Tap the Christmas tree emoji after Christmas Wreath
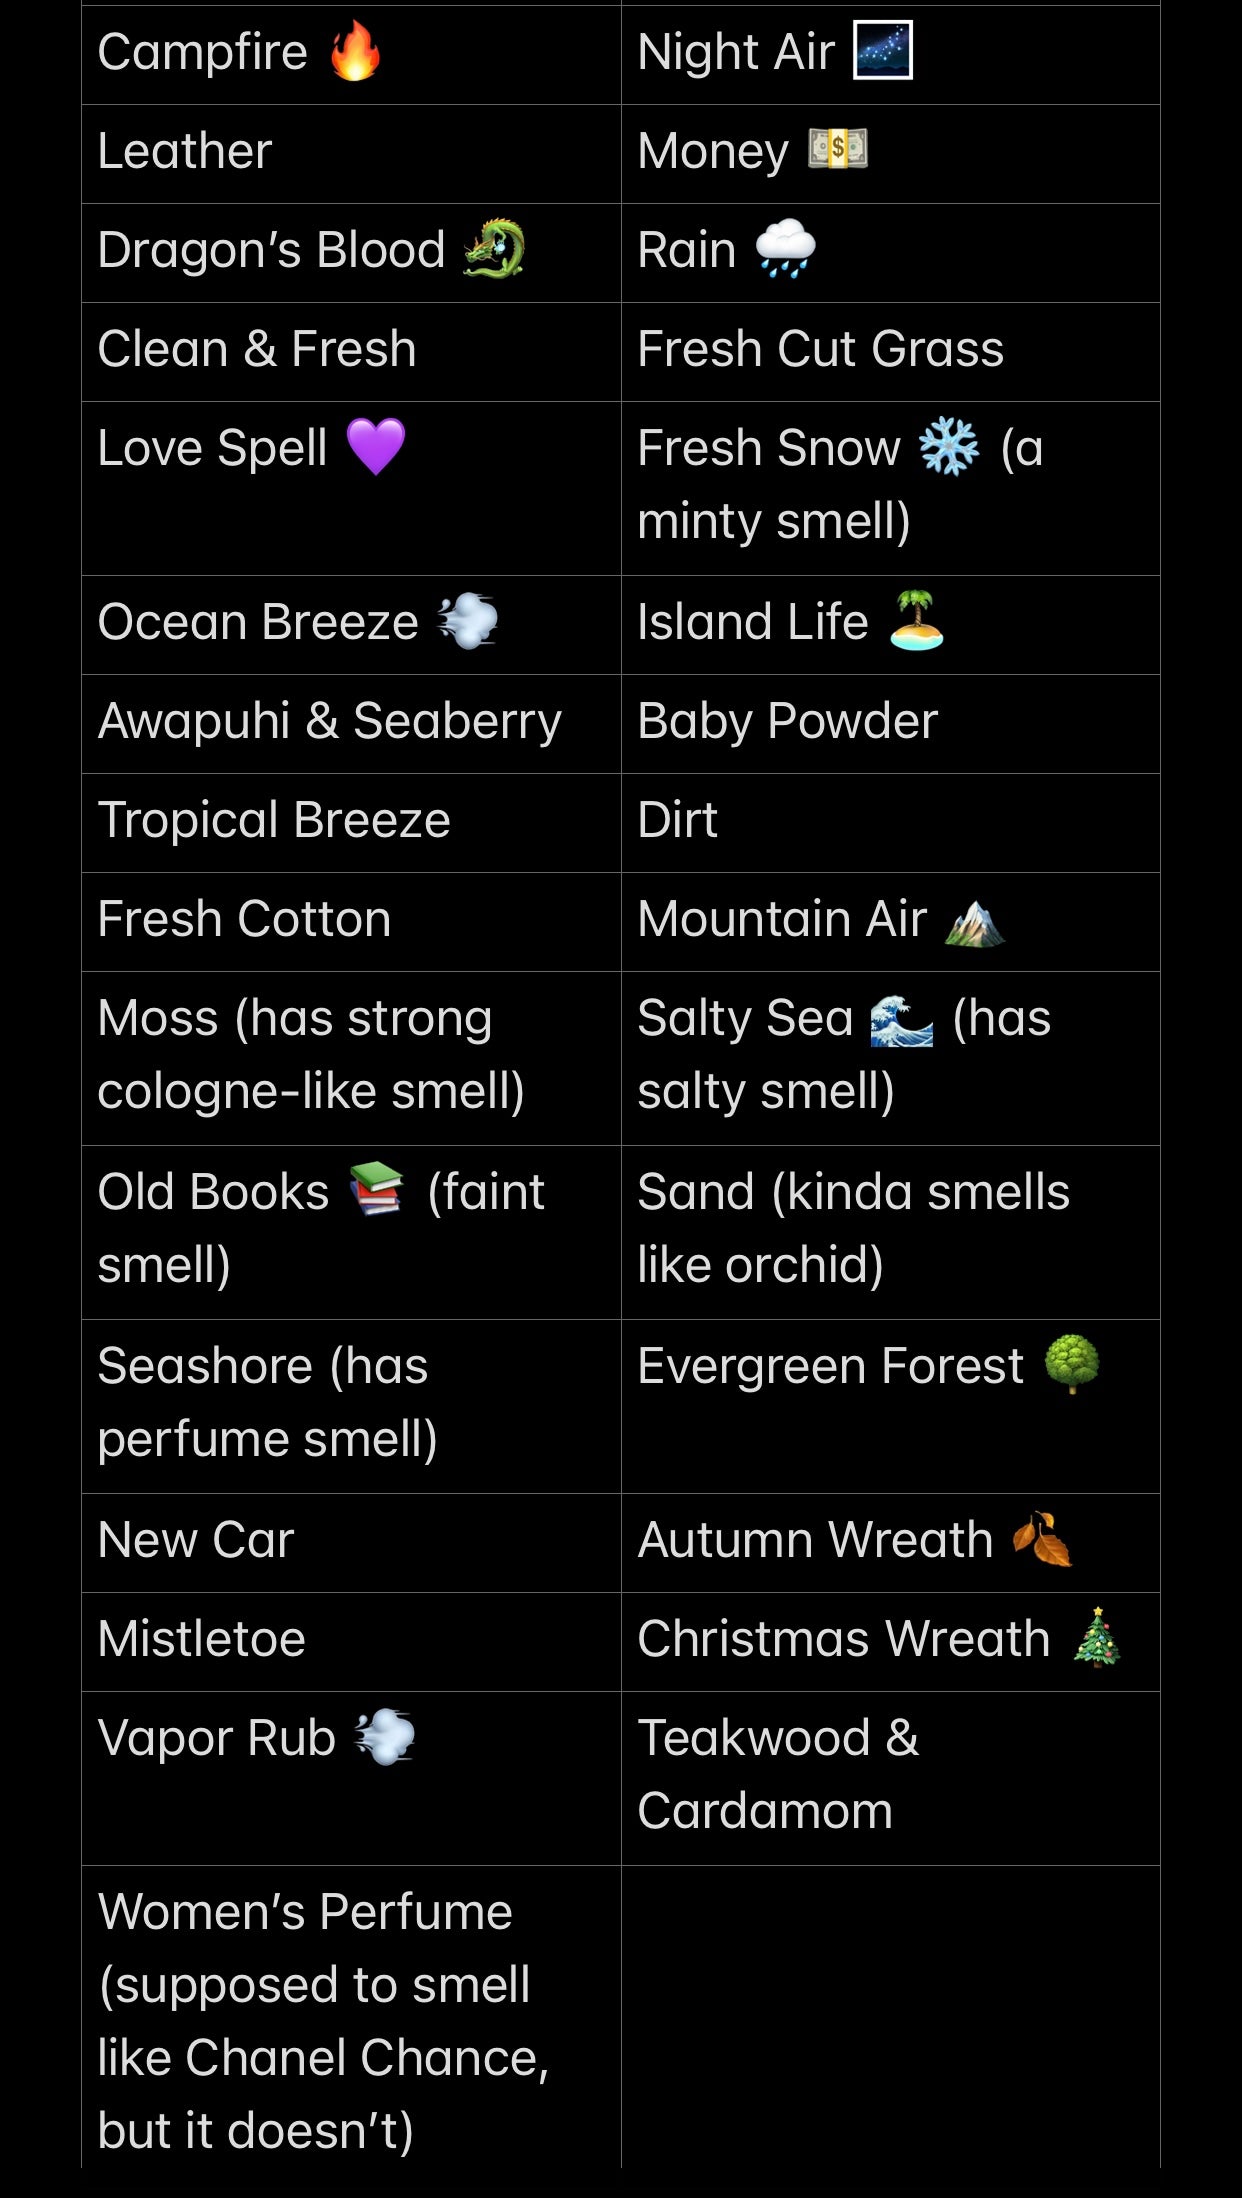This screenshot has height=2198, width=1242. pos(1096,1637)
